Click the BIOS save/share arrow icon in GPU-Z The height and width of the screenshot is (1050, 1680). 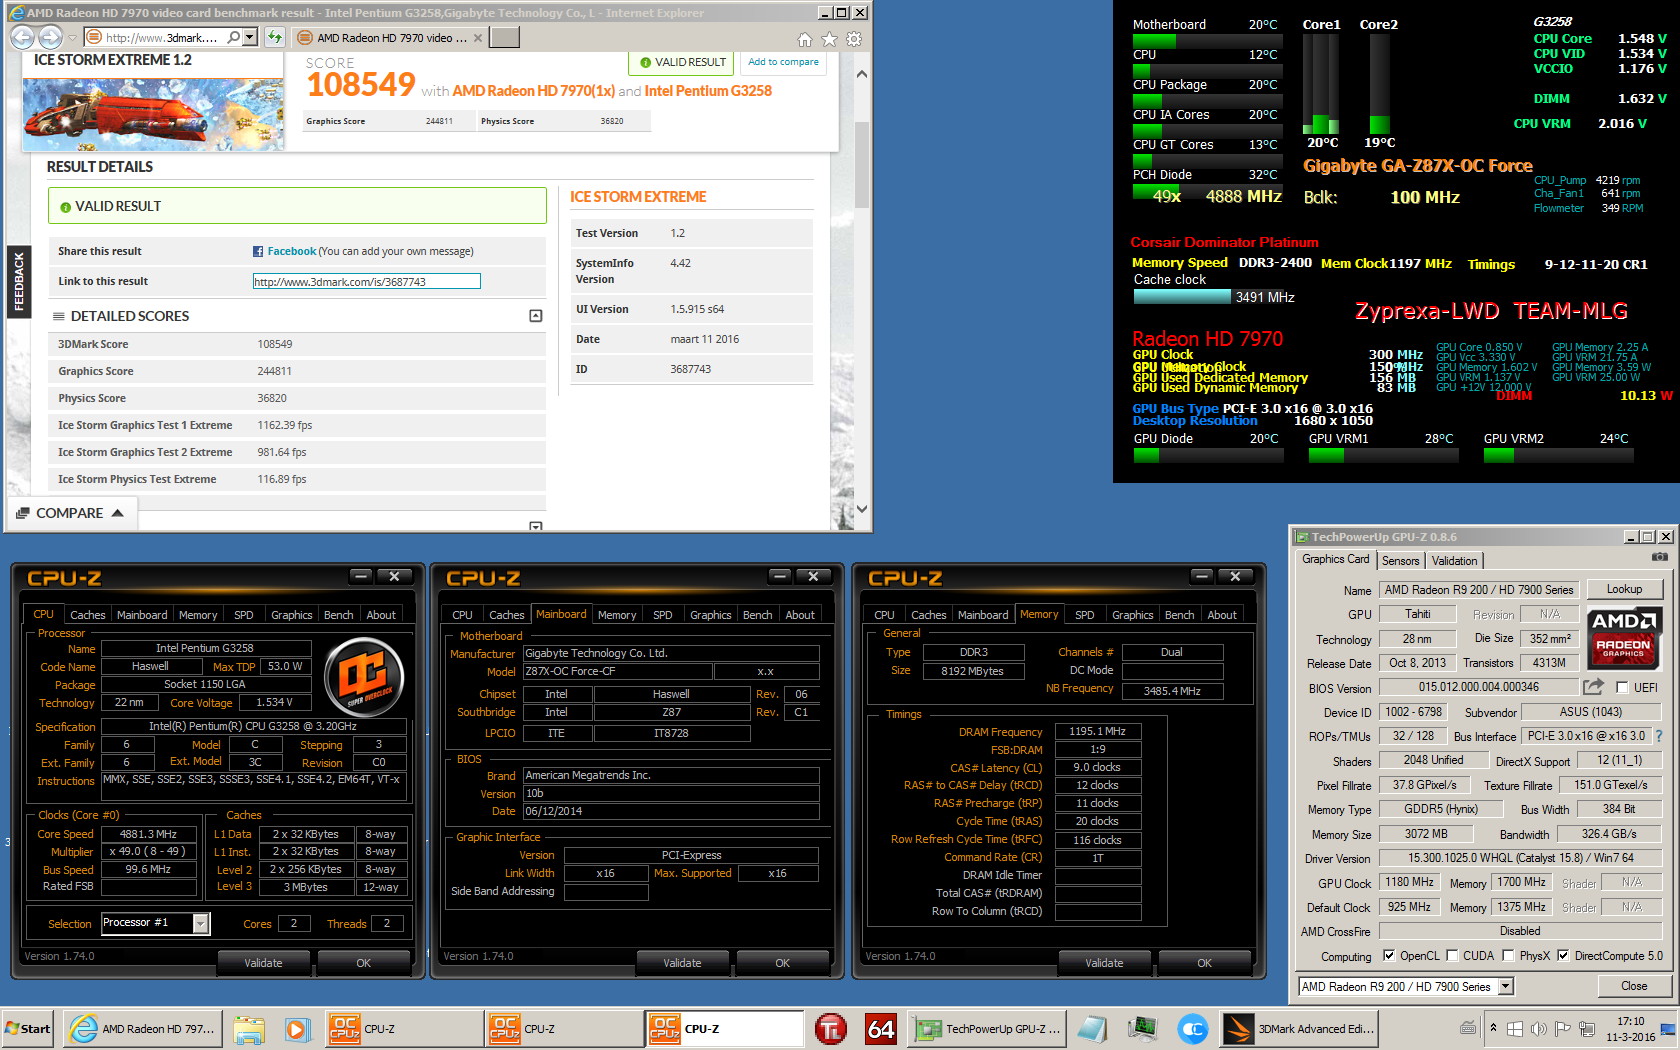(x=1593, y=687)
